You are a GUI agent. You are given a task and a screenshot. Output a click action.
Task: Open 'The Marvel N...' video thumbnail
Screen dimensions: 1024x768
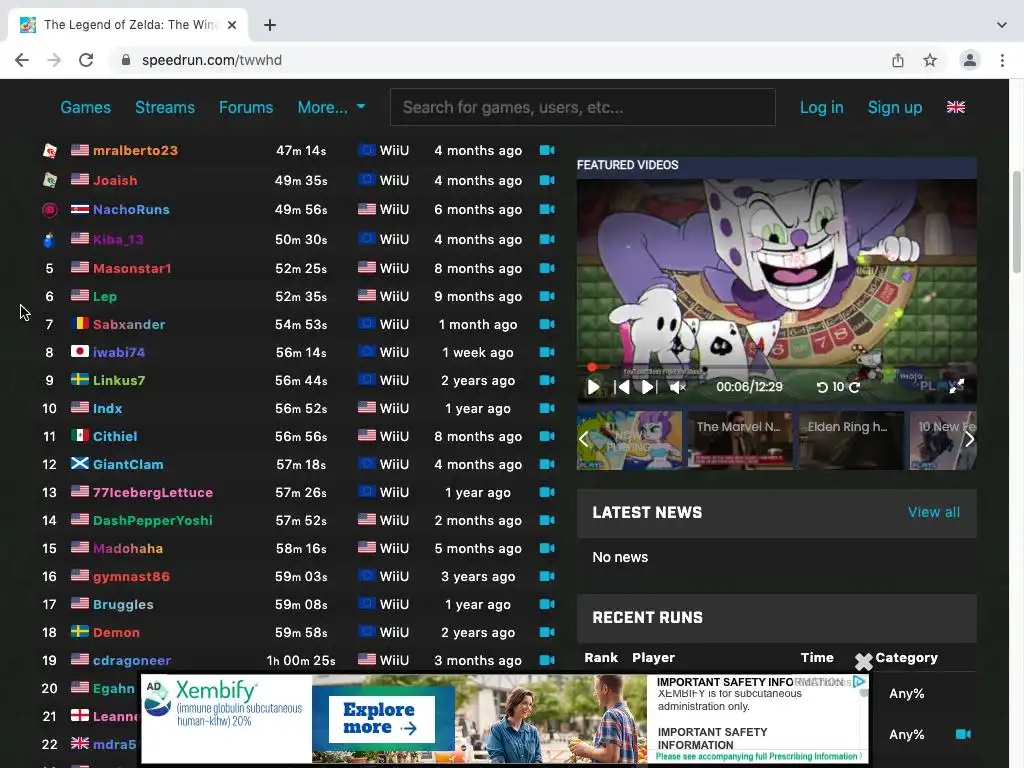click(x=741, y=440)
